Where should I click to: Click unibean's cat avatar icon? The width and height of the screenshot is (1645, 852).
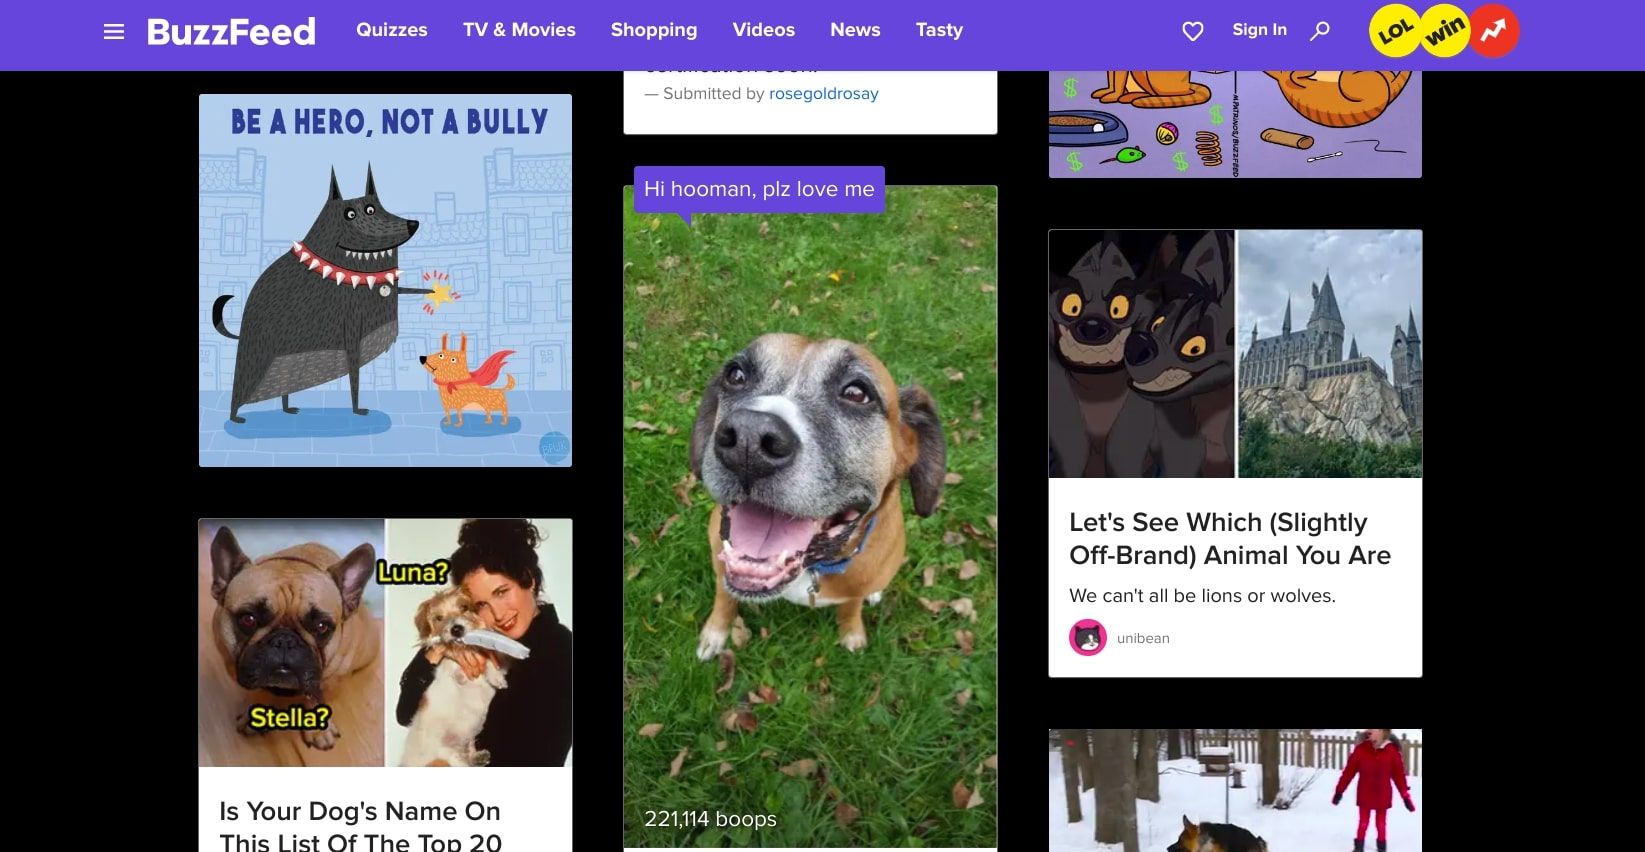1088,638
